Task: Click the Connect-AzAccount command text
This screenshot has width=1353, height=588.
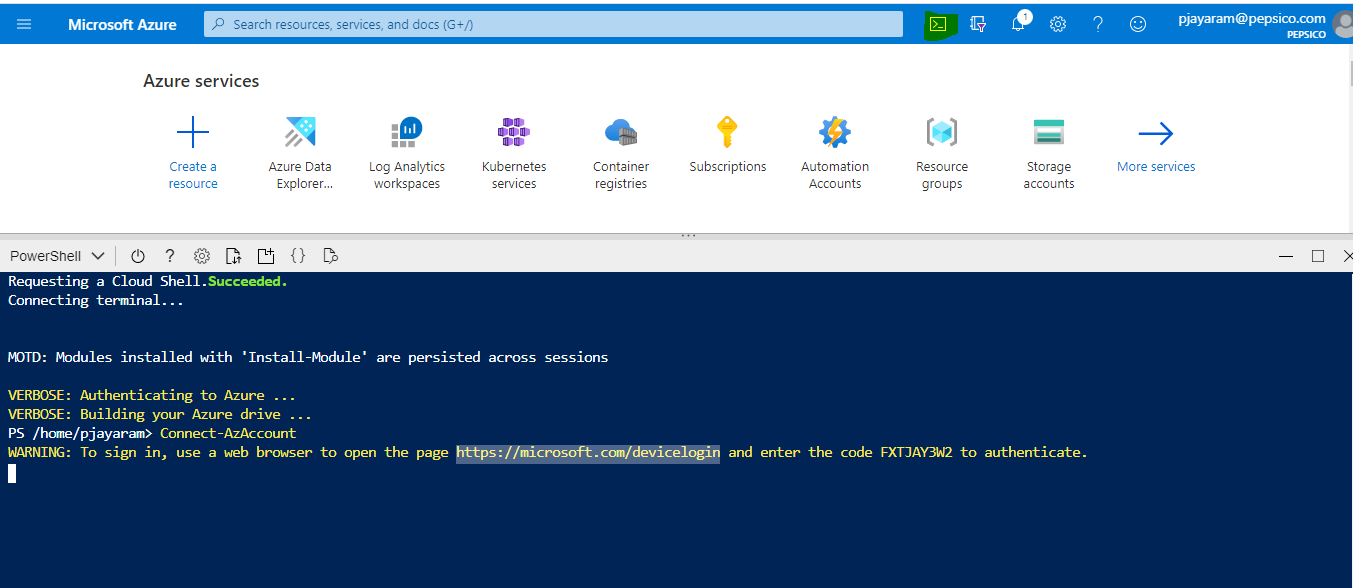Action: pyautogui.click(x=228, y=433)
